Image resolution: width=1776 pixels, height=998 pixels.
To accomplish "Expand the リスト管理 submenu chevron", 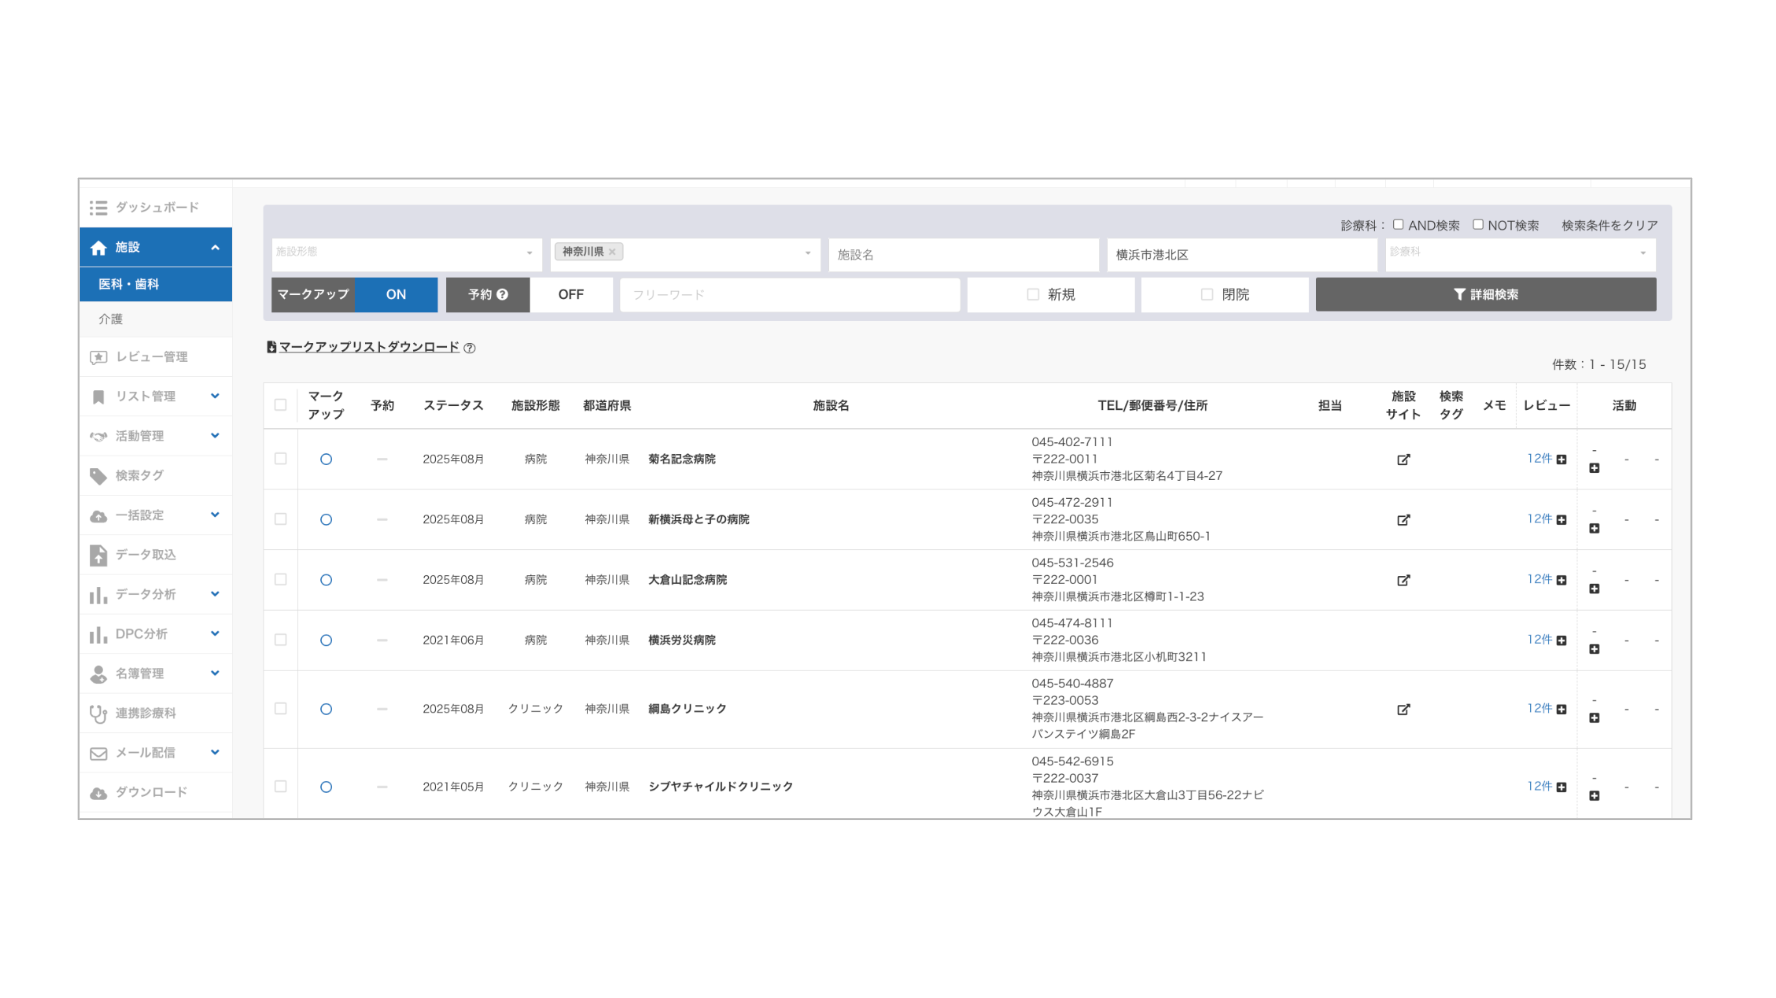I will point(215,397).
